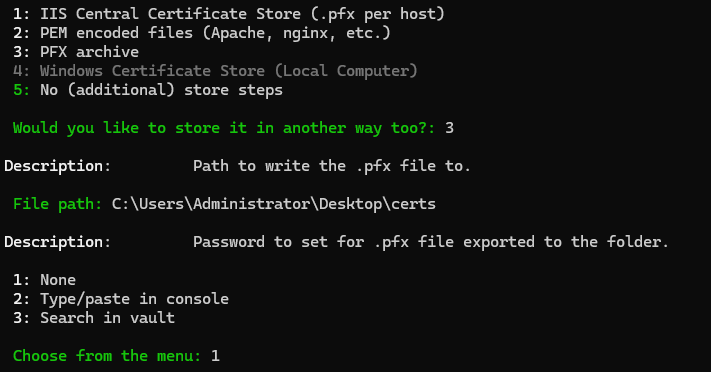The width and height of the screenshot is (711, 372).
Task: Select the PEM encoded files menu line
Action: click(x=201, y=33)
